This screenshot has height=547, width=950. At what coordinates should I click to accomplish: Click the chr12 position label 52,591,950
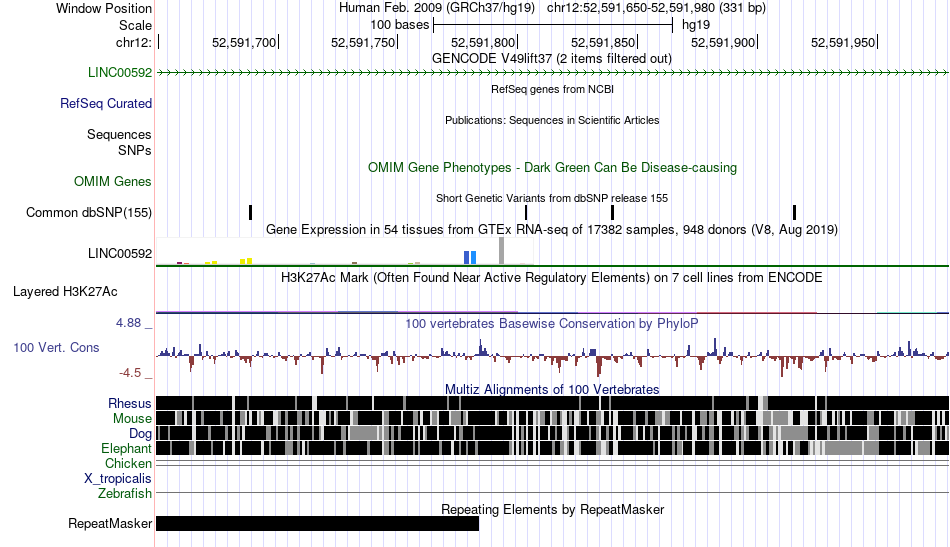[x=842, y=42]
